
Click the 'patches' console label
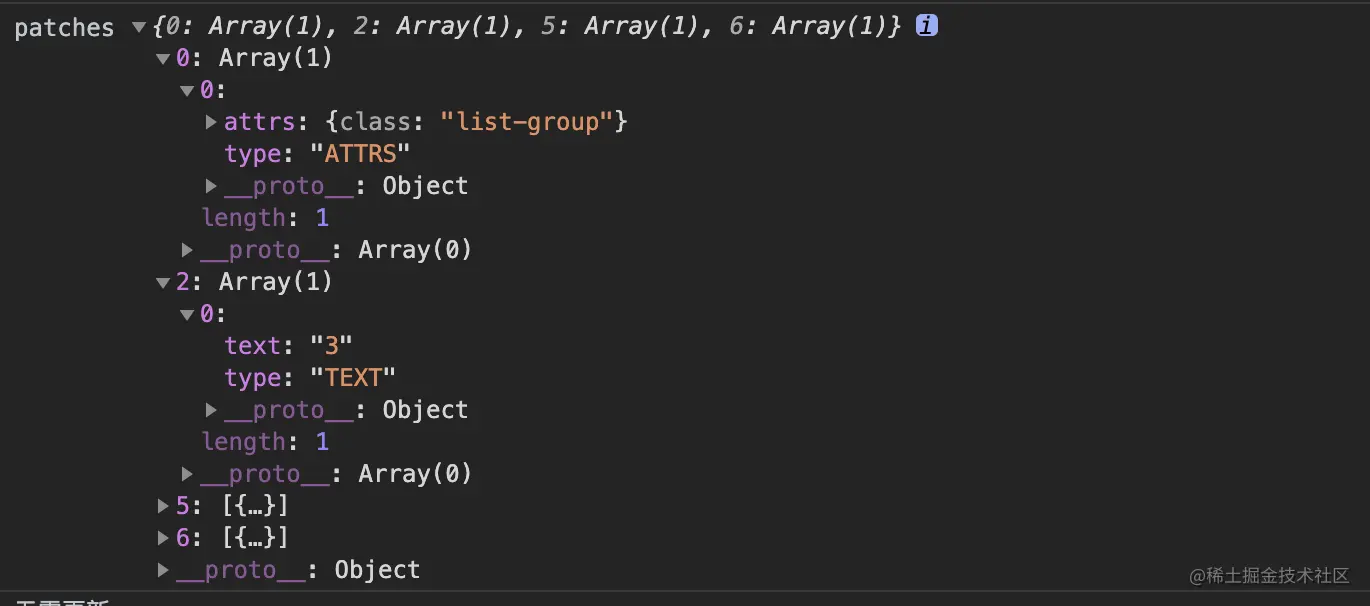(x=64, y=28)
